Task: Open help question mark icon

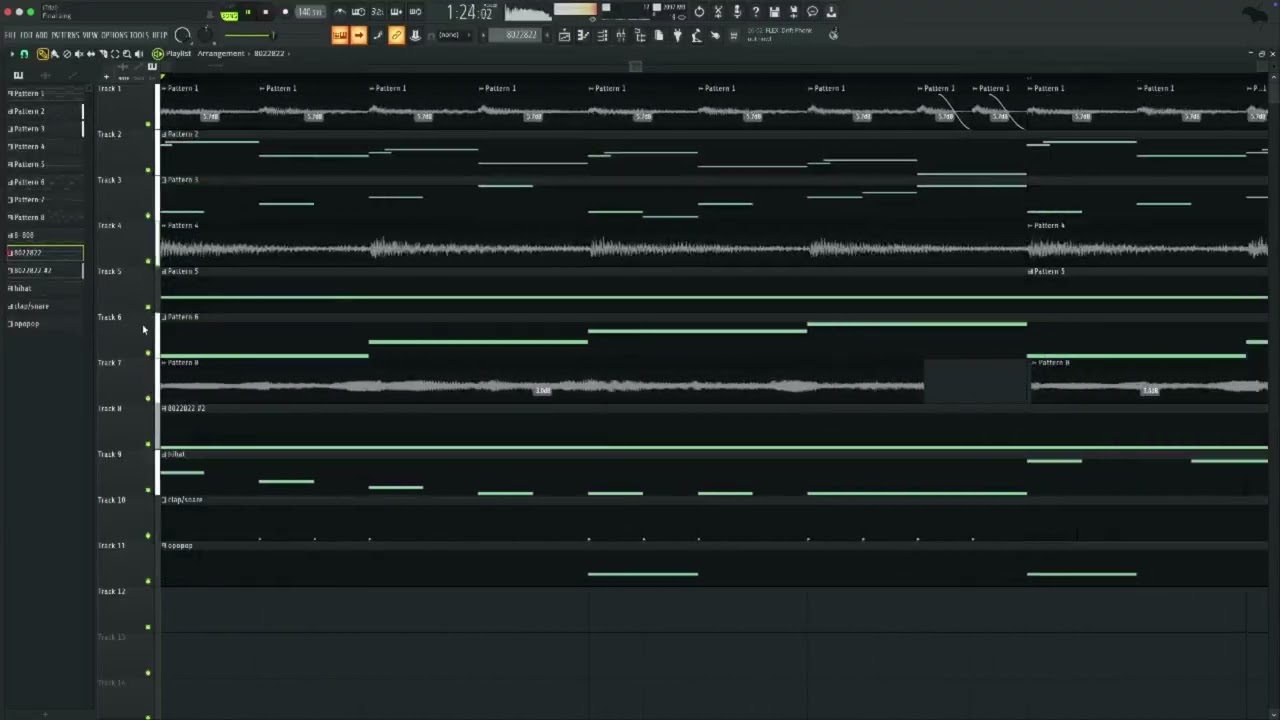Action: coord(755,11)
